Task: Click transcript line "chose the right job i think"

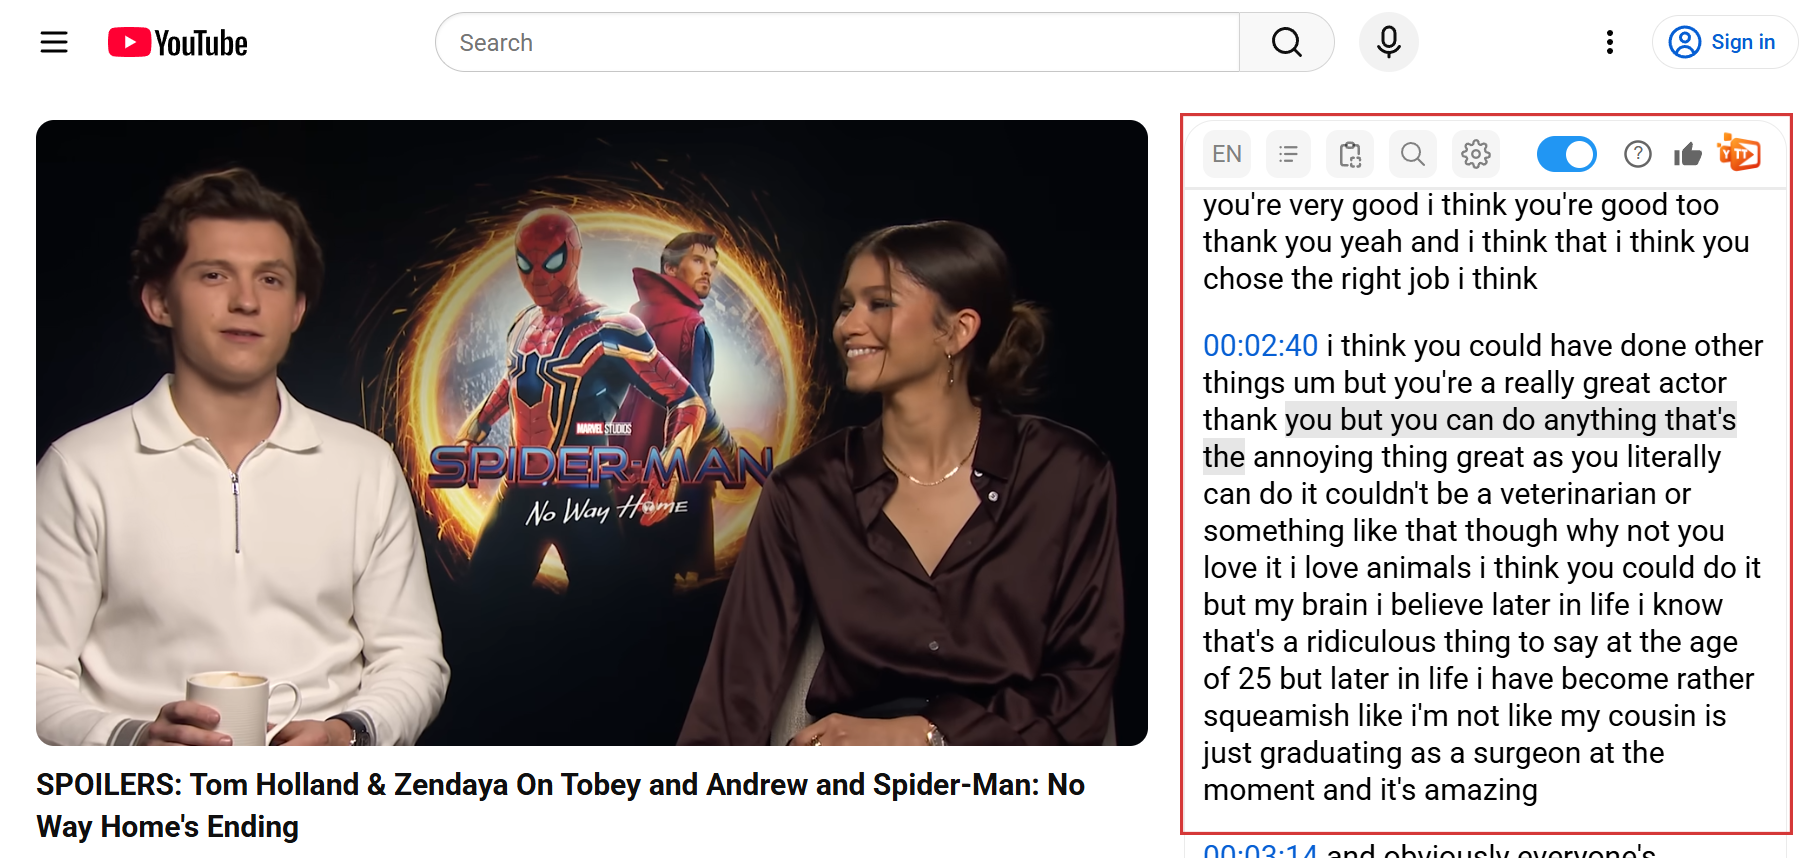Action: click(1370, 279)
